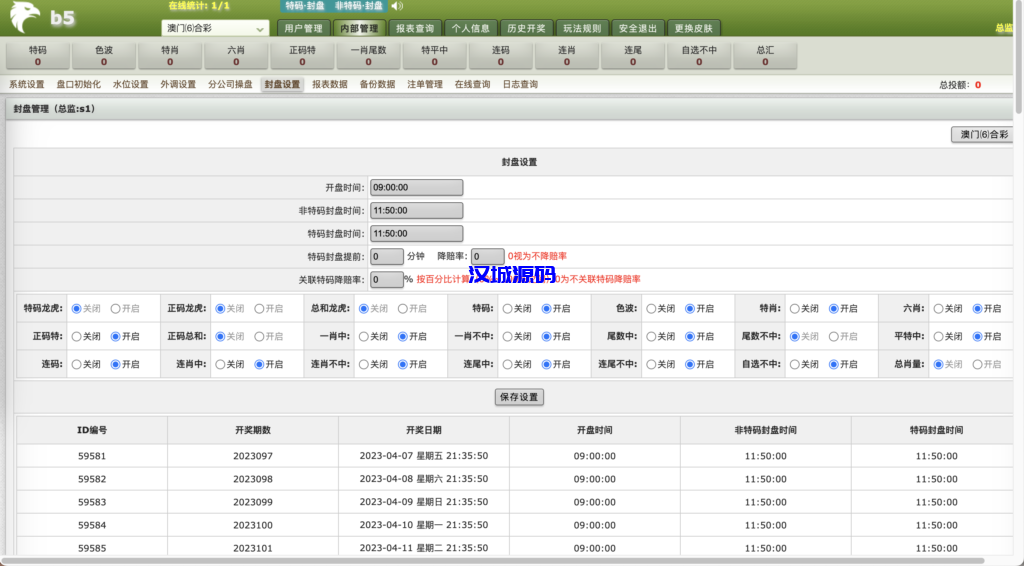Open the 个人信息 menu tab
Viewport: 1024px width, 566px height.
(470, 28)
